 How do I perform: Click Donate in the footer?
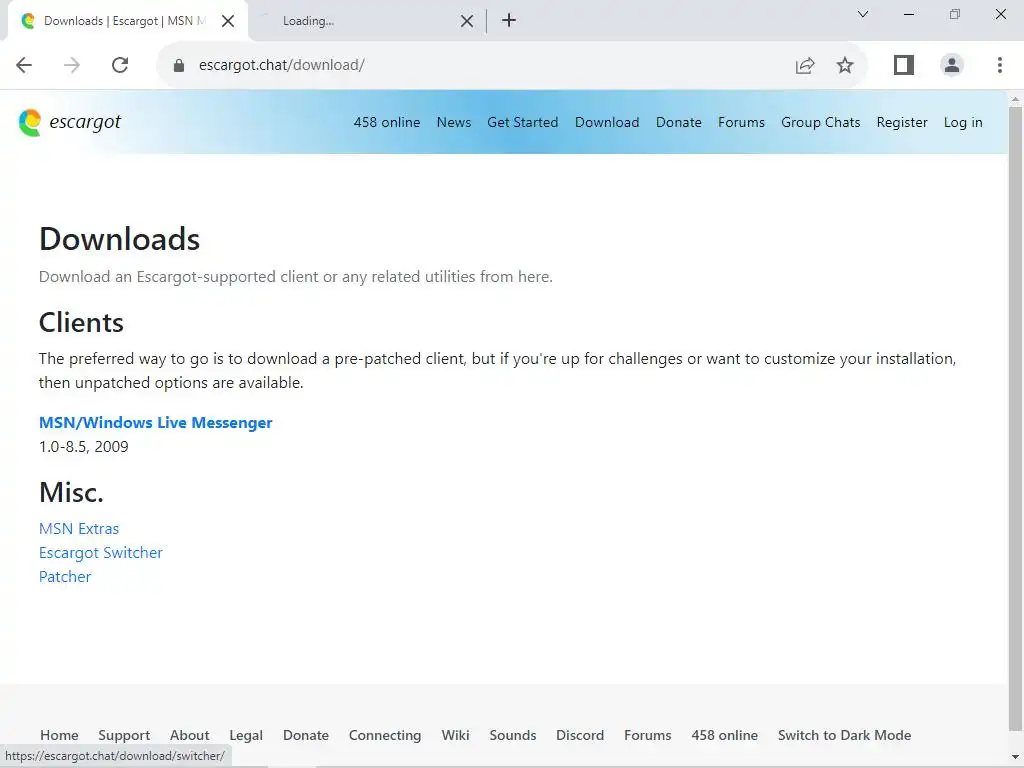click(306, 735)
